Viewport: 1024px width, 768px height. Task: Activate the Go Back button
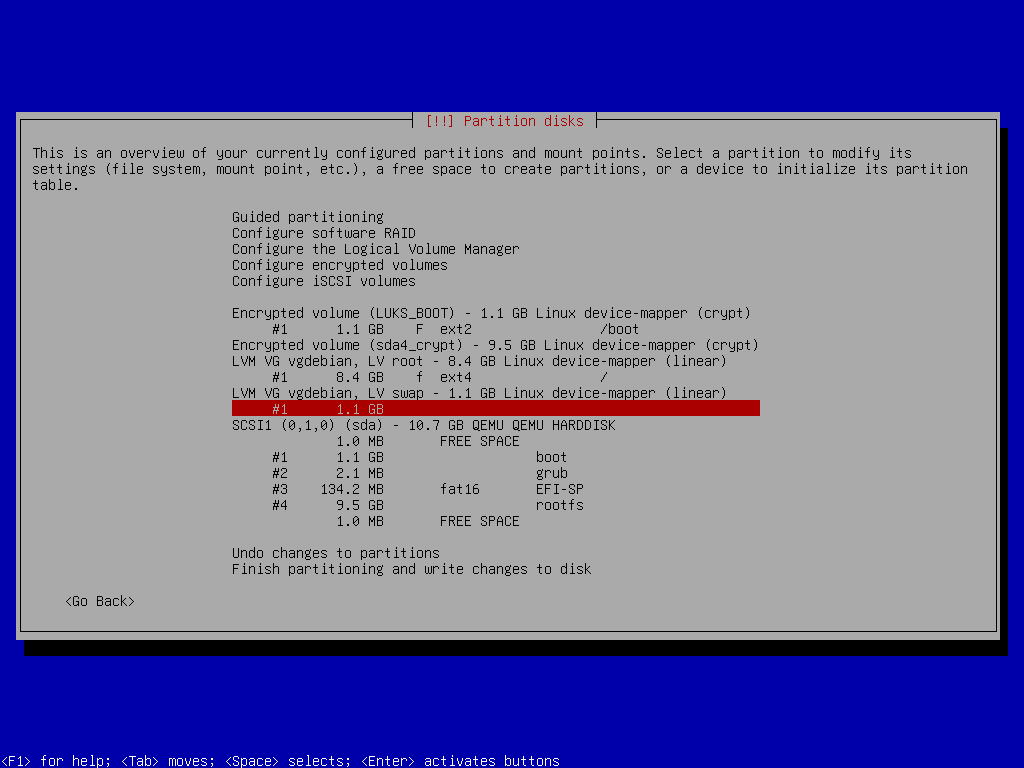click(98, 601)
